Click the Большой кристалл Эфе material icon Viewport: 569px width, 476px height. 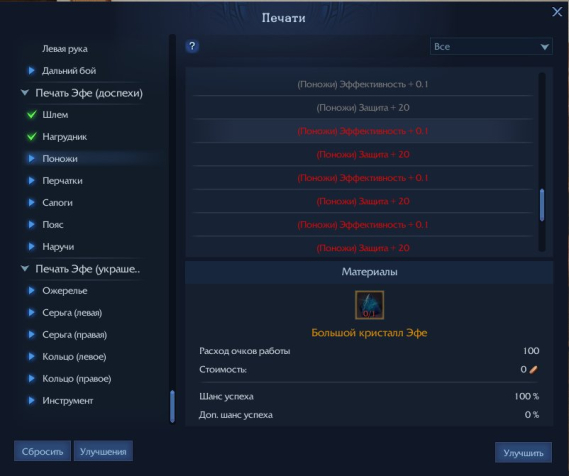pyautogui.click(x=369, y=305)
